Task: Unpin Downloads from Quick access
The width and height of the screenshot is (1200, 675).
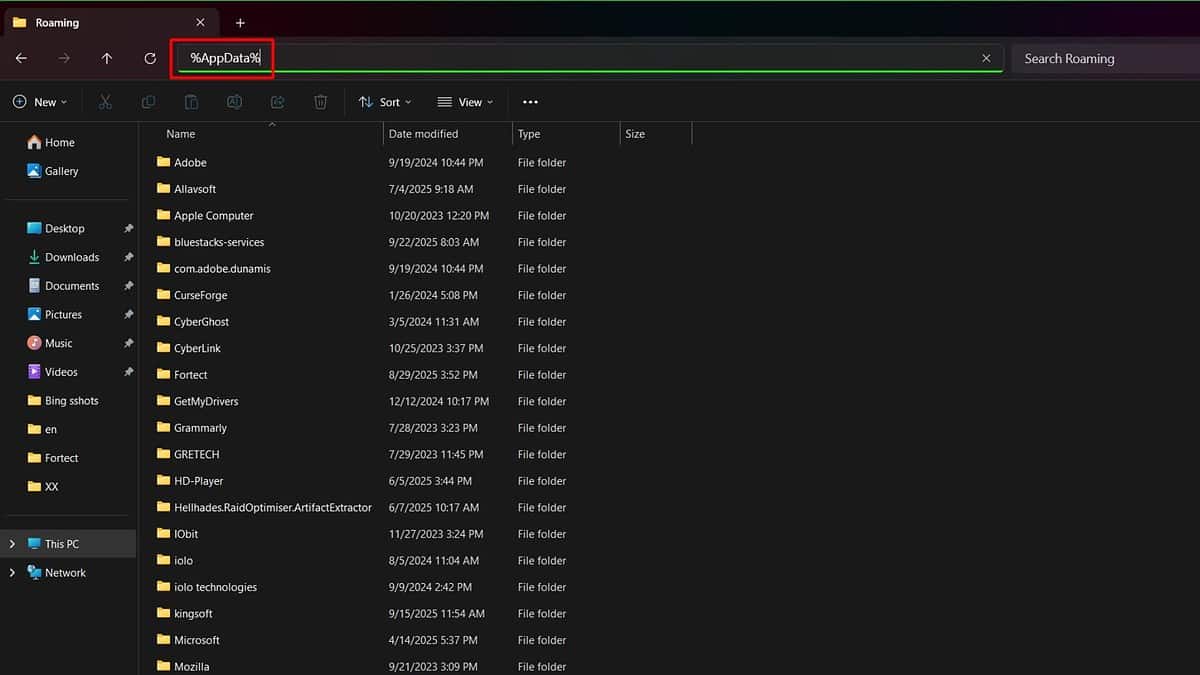Action: click(127, 257)
